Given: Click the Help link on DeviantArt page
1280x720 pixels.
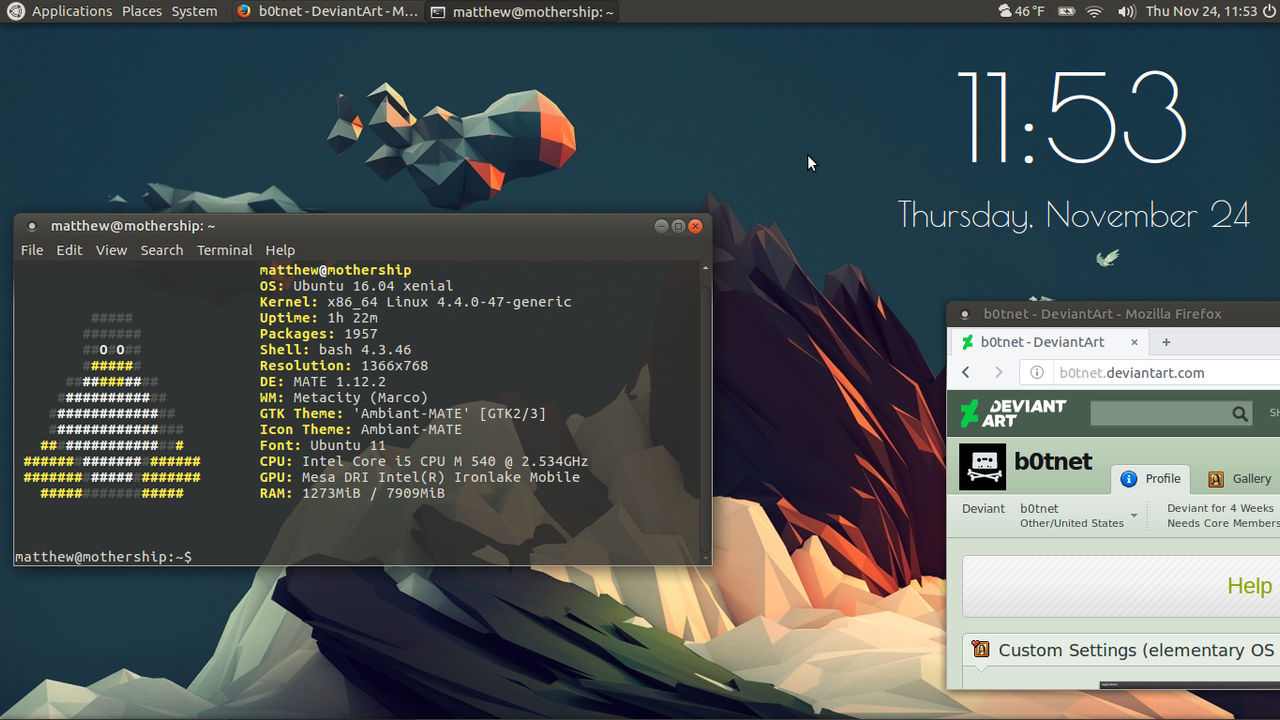Looking at the screenshot, I should click(1249, 586).
